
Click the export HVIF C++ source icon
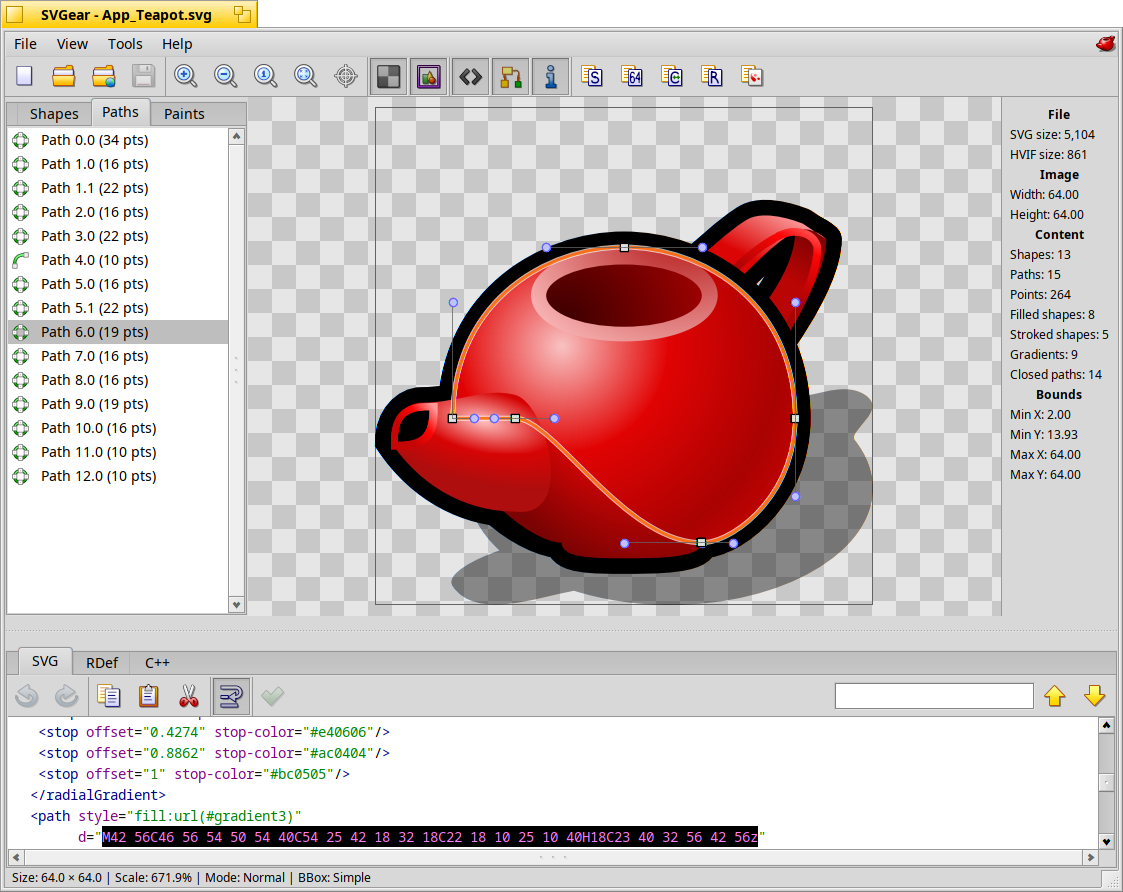[x=672, y=76]
